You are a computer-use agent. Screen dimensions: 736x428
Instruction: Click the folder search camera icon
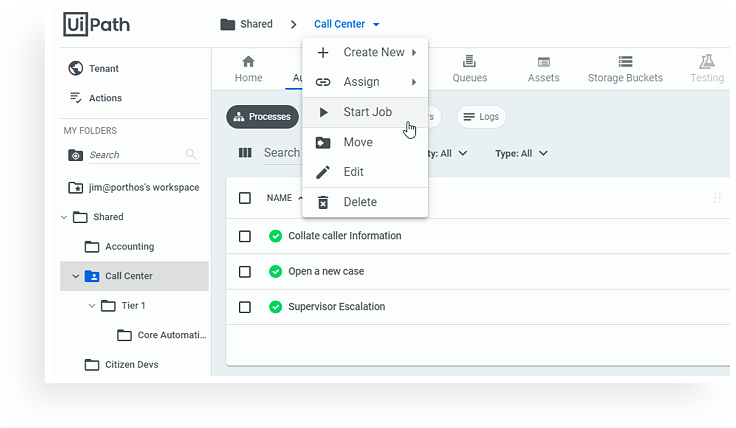(76, 155)
